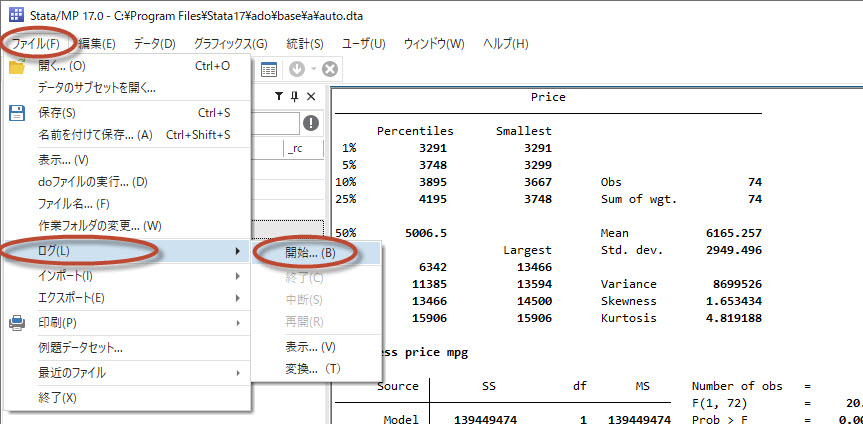Click the Std. dev. value 2949.496
The image size is (863, 424).
(x=734, y=251)
